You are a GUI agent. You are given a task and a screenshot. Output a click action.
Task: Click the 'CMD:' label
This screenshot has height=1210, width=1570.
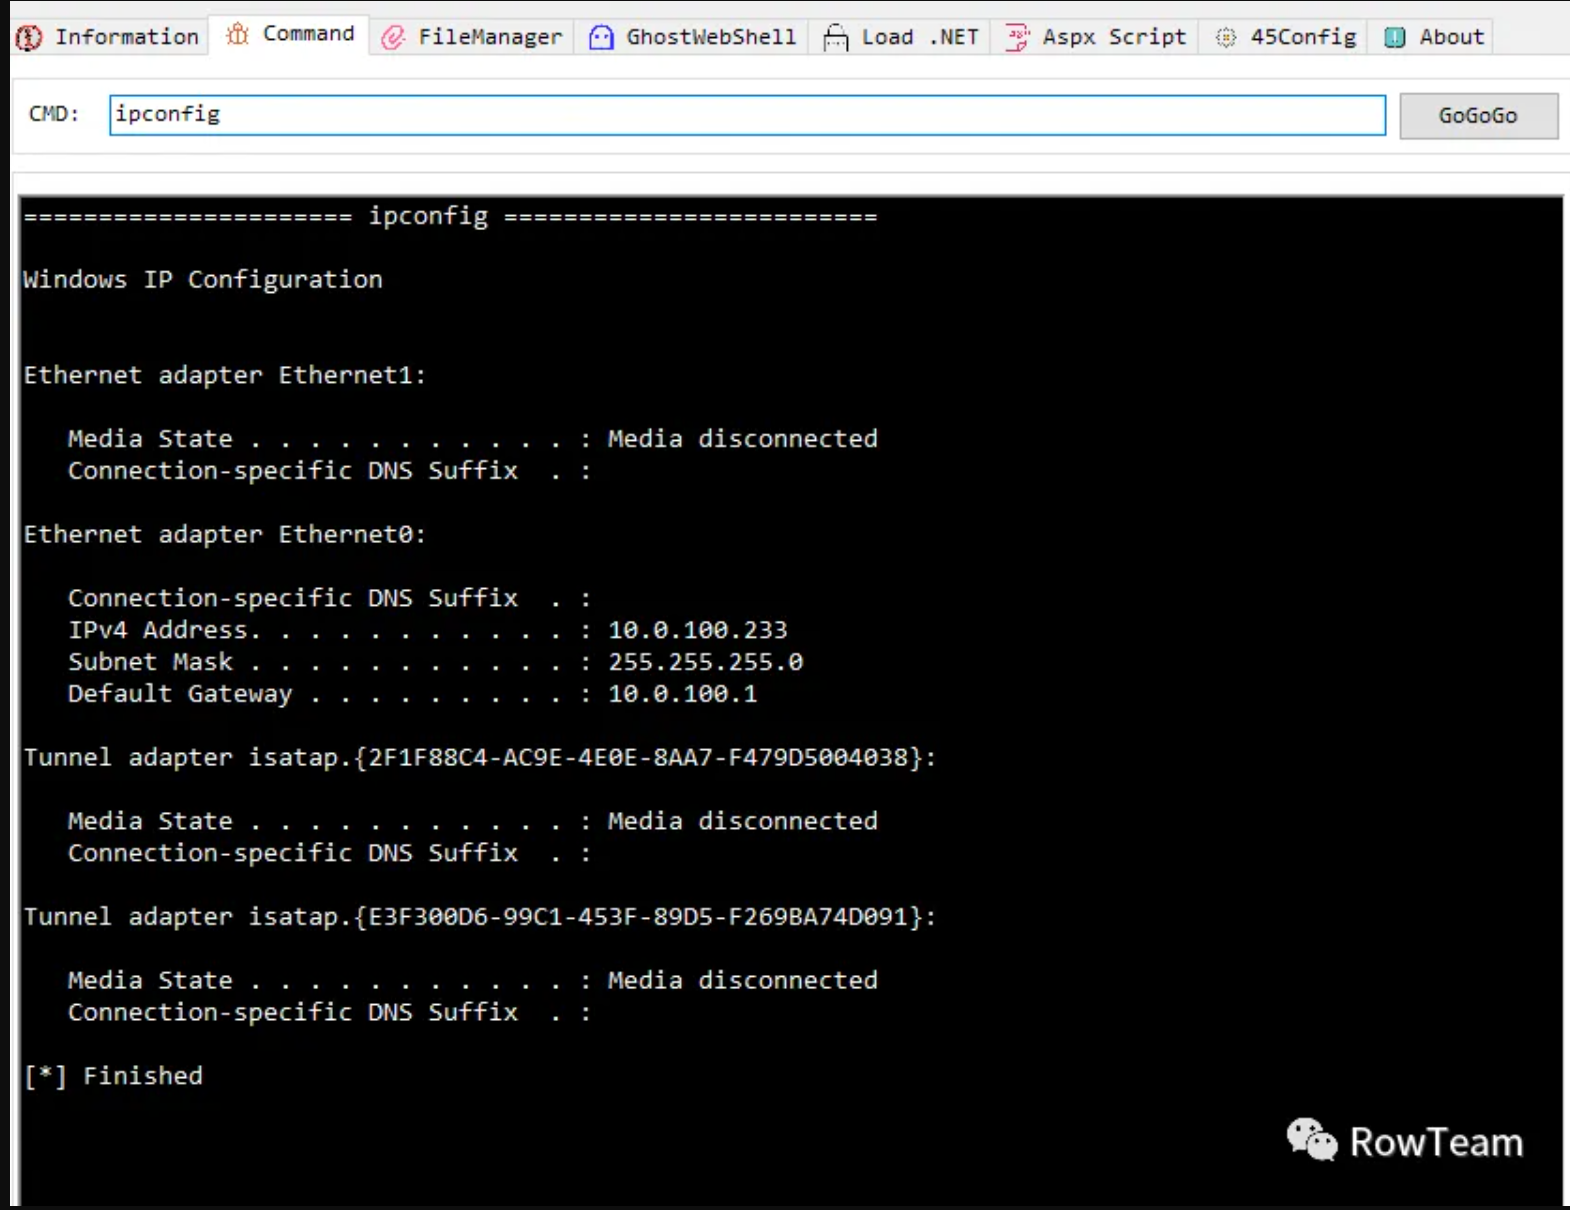54,114
